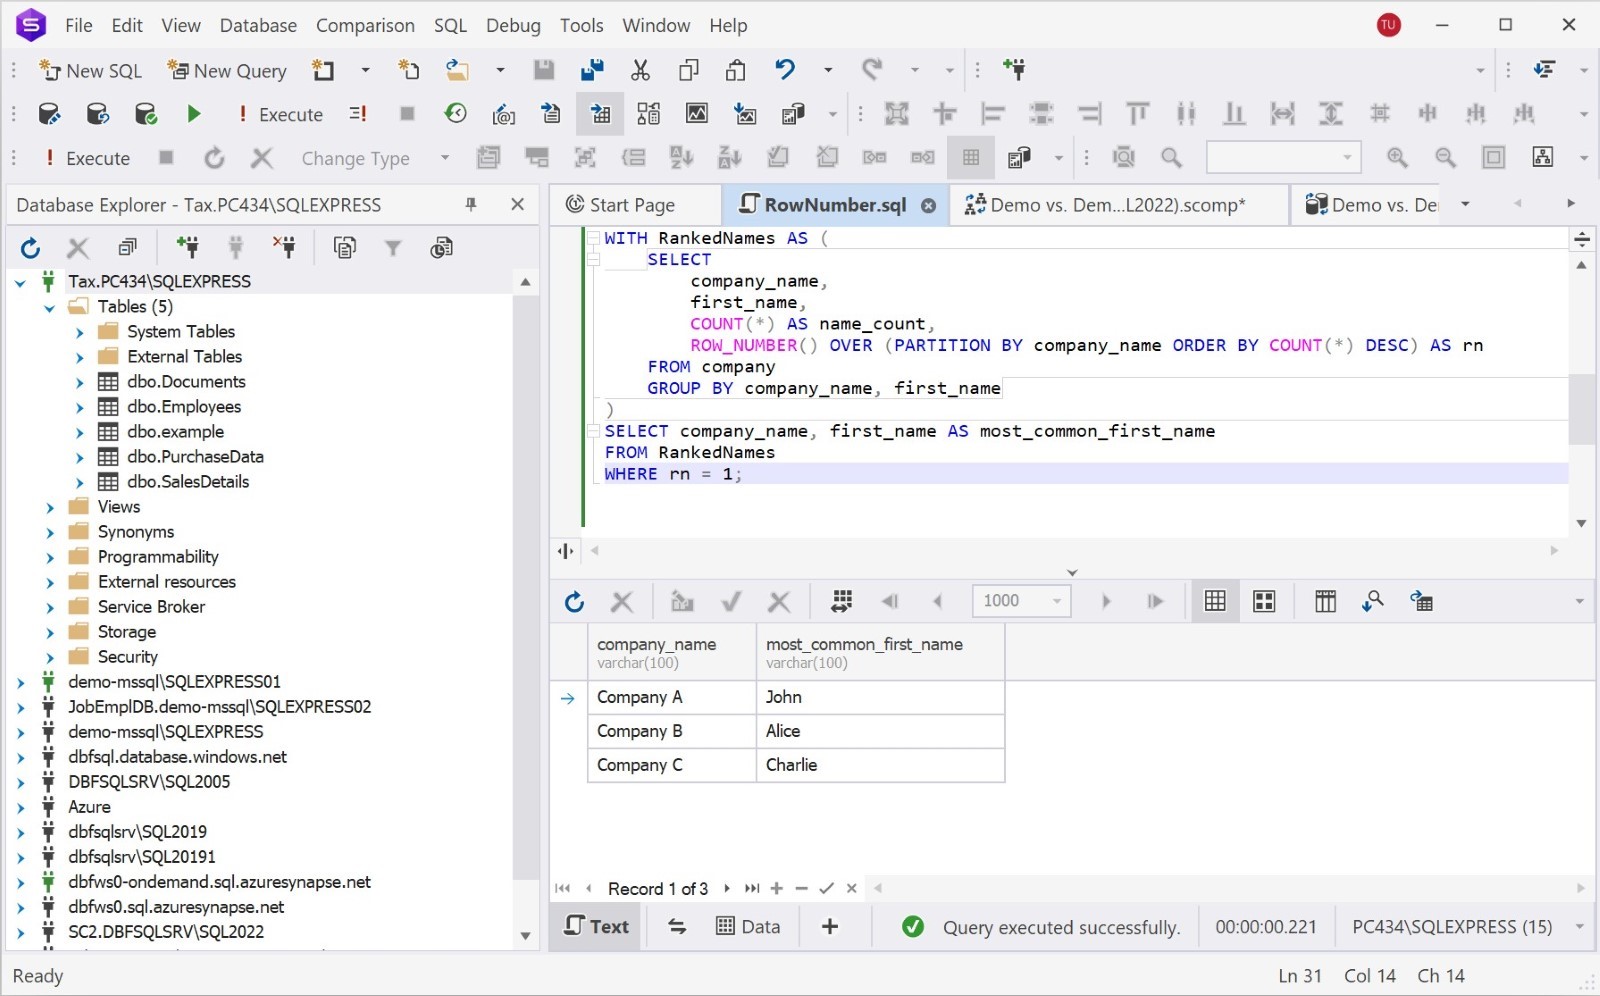The width and height of the screenshot is (1600, 996).
Task: Click the append record plus in navigator
Action: [776, 888]
